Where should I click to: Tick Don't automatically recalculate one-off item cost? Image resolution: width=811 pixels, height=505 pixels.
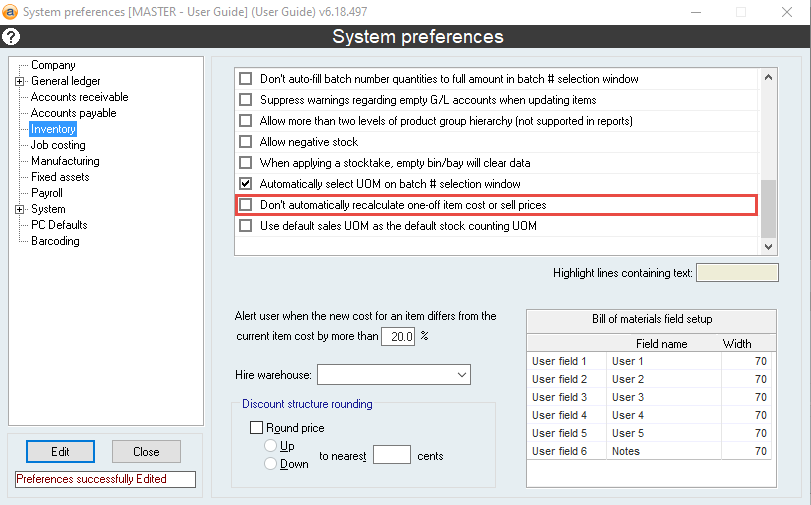tap(246, 205)
